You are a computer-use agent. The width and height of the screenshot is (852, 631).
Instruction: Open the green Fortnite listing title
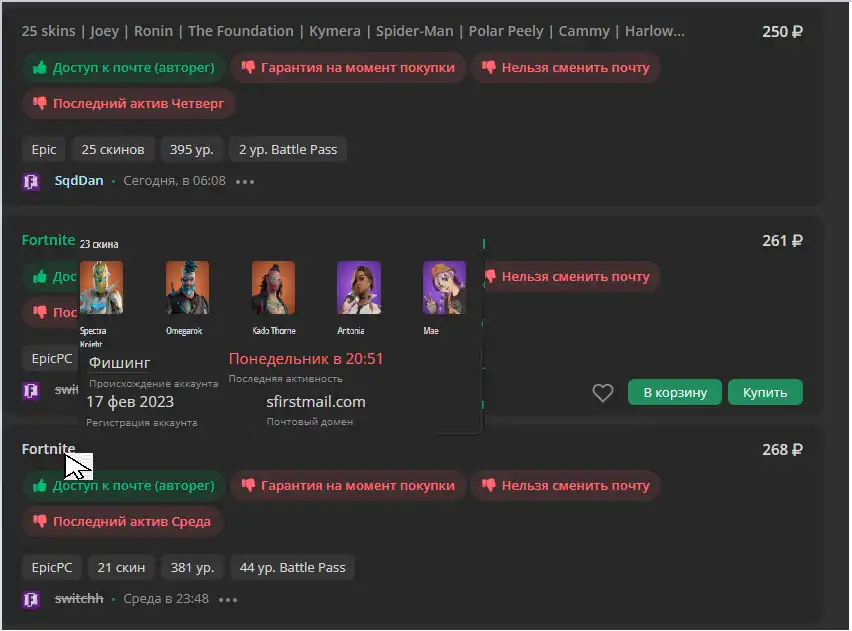pyautogui.click(x=48, y=240)
